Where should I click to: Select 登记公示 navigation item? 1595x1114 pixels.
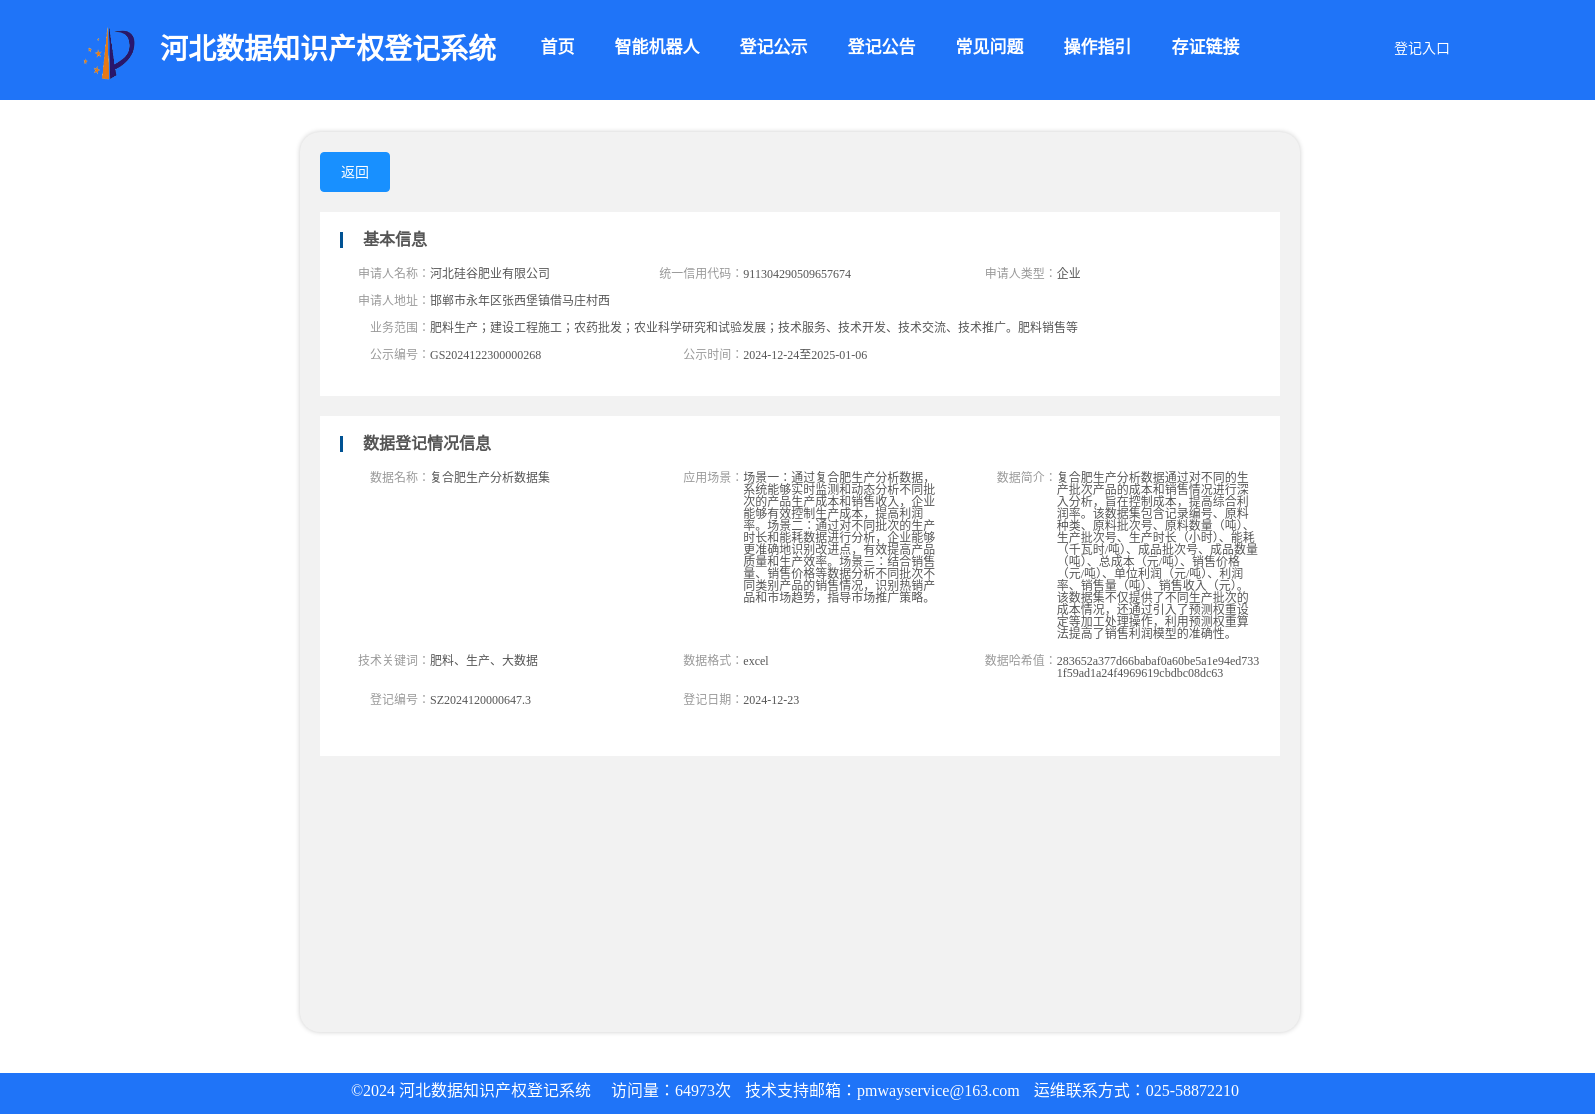[773, 47]
